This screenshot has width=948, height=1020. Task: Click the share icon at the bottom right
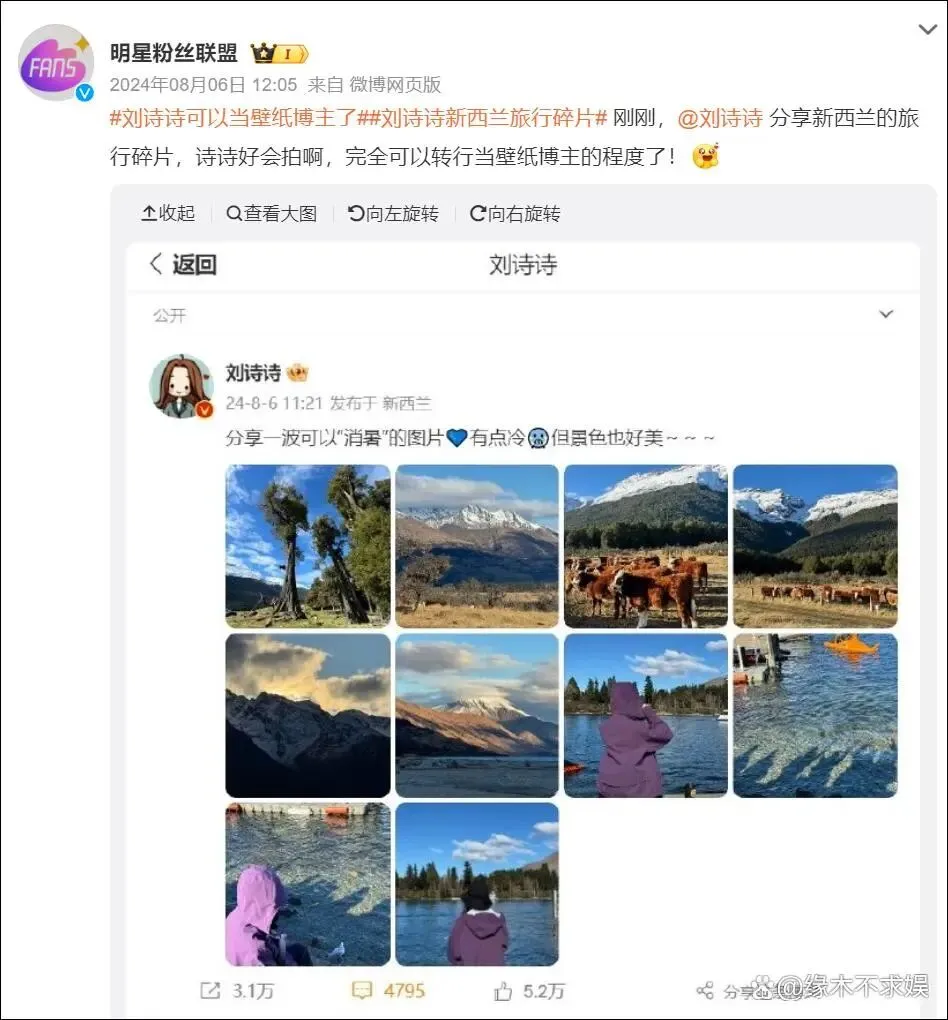(705, 991)
